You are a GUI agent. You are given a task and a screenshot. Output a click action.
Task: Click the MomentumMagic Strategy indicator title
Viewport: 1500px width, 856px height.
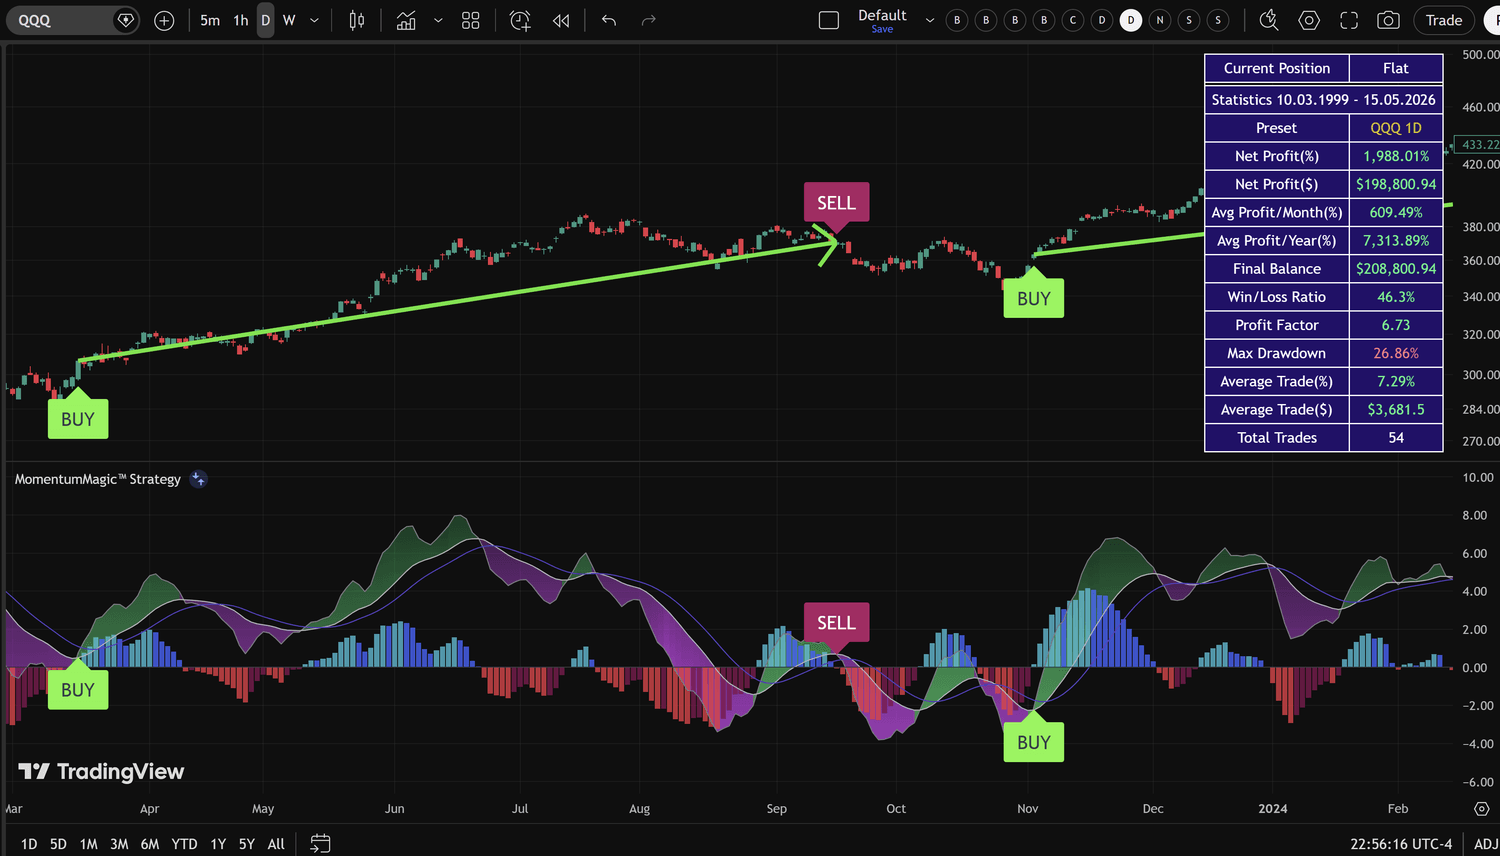(98, 479)
